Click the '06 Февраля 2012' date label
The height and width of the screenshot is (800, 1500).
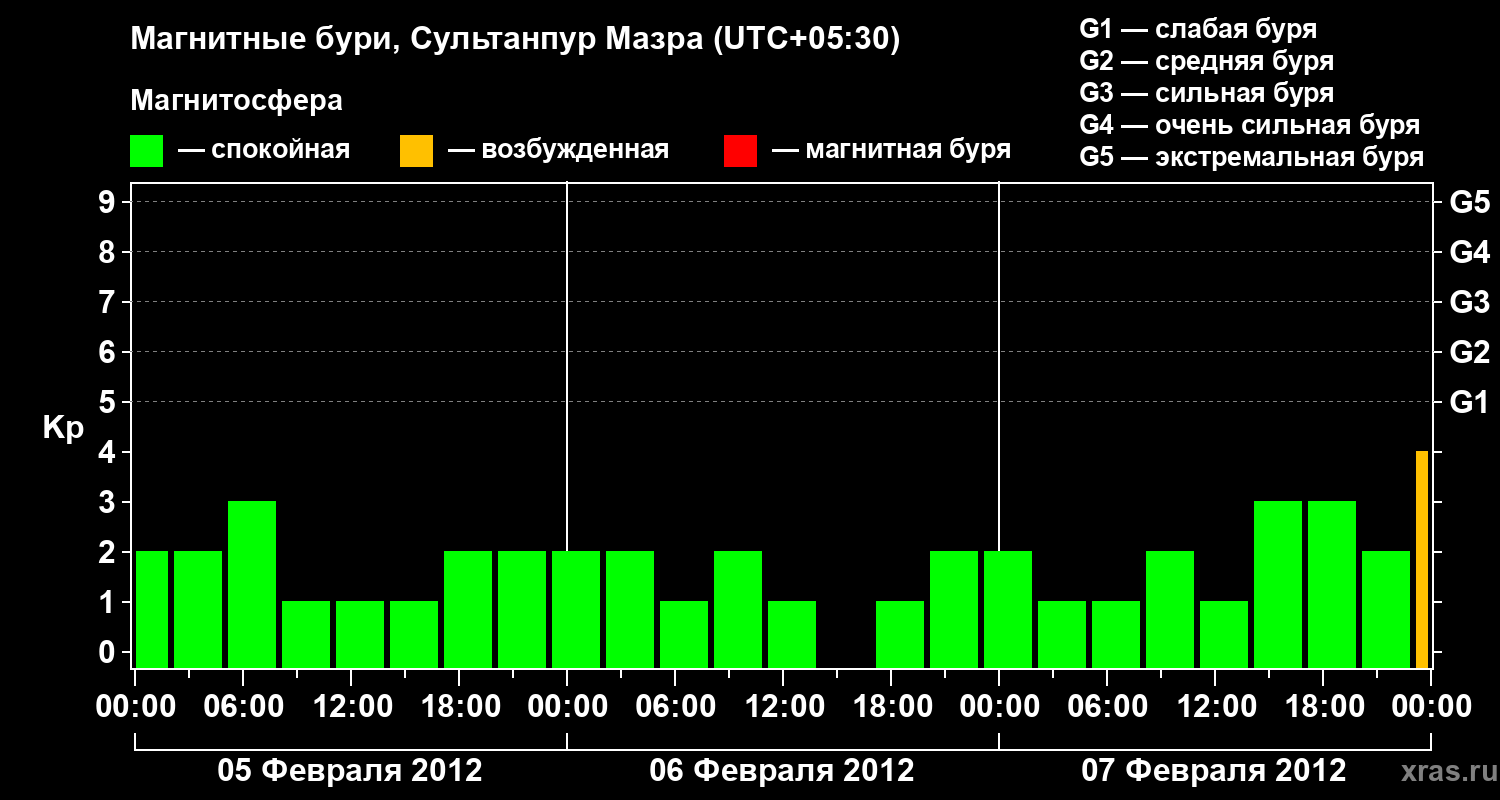click(782, 771)
